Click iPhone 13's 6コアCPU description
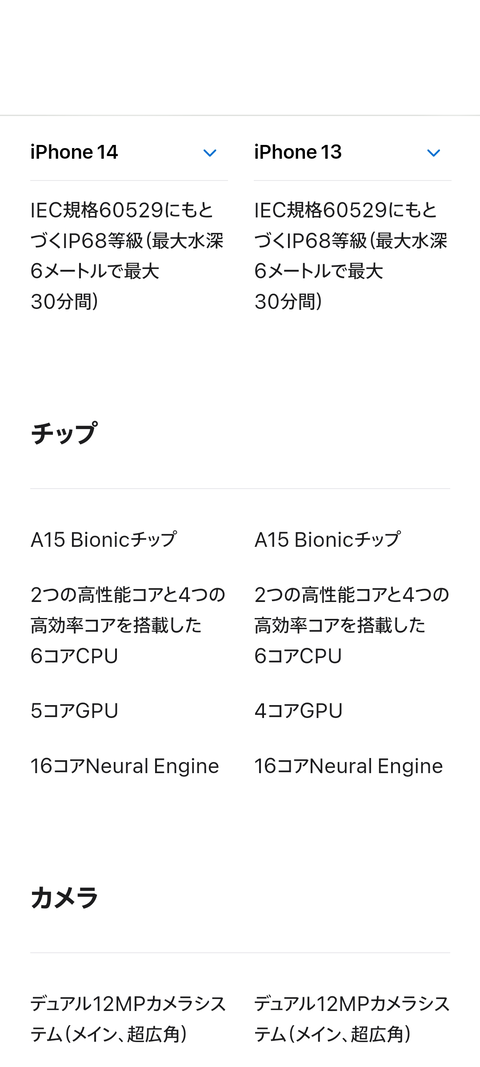The image size is (480, 1067). (352, 625)
